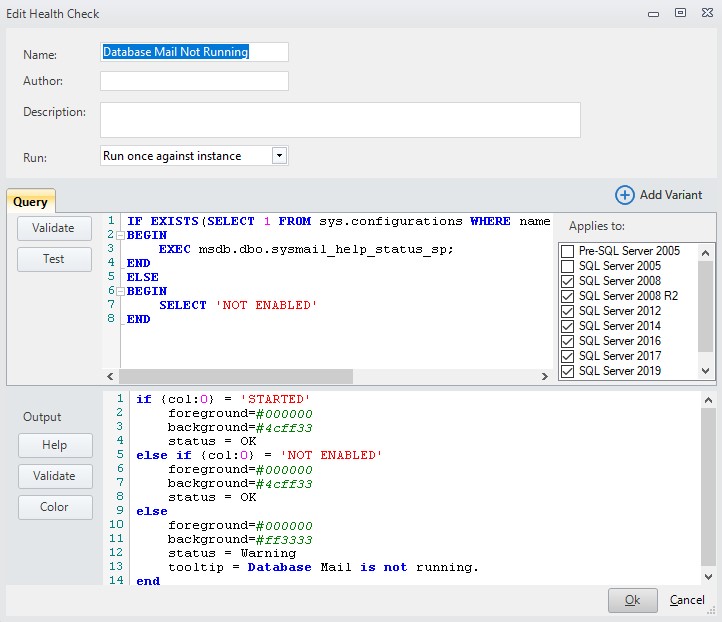Uncheck SQL Server 2014 checkbox
722x622 pixels.
tap(567, 326)
